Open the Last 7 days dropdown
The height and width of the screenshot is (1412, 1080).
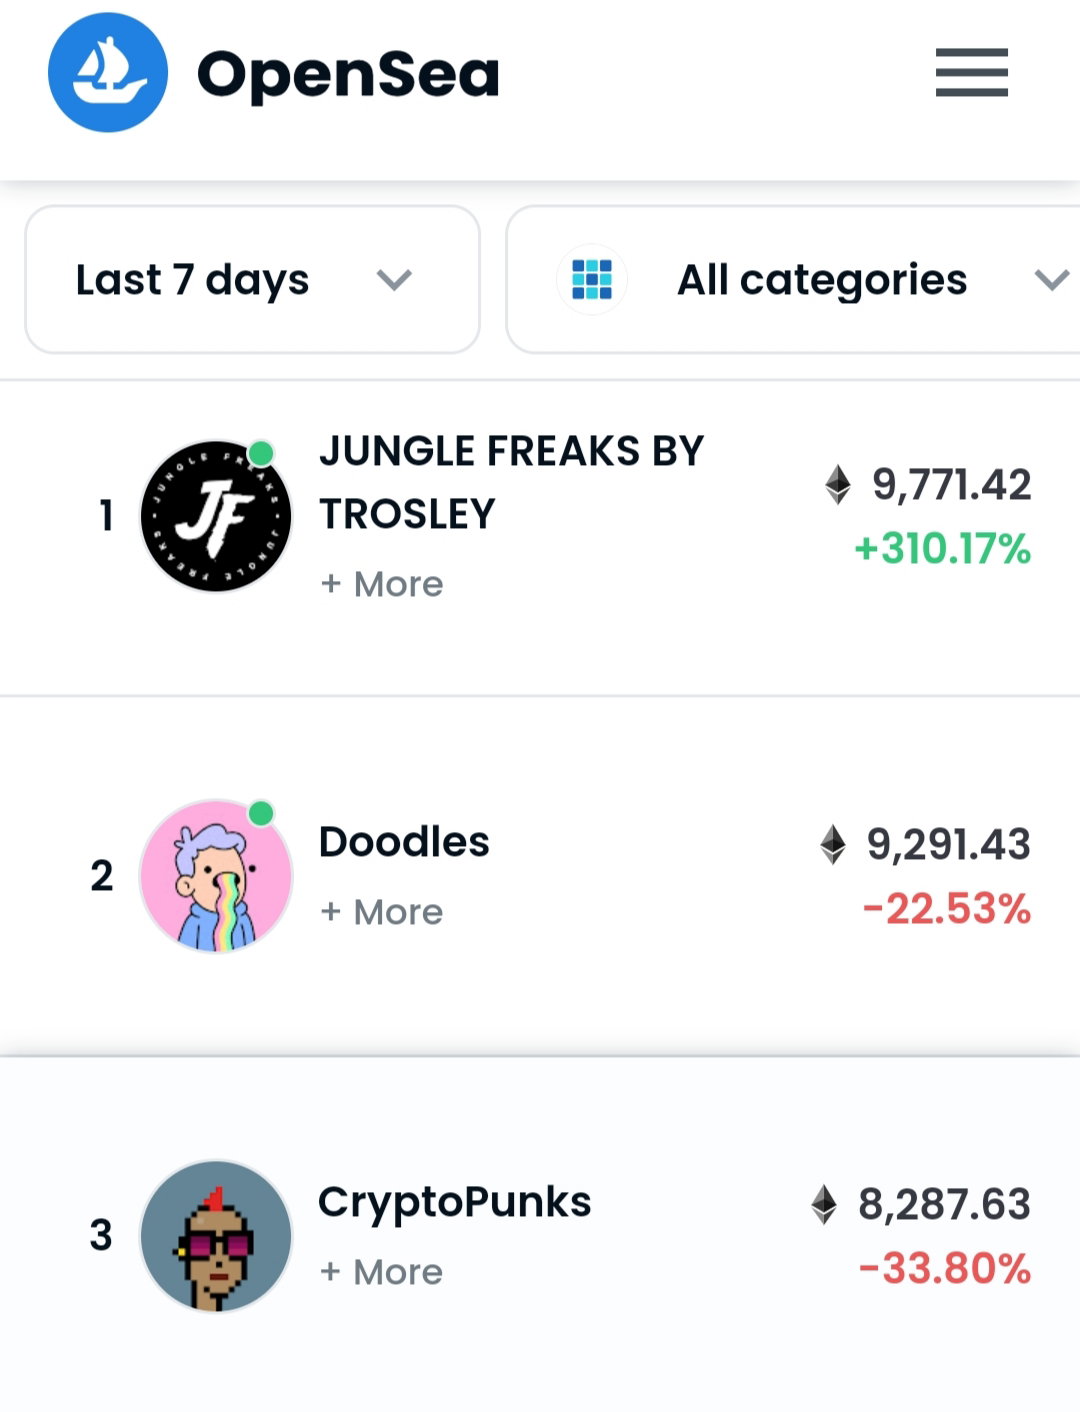tap(252, 279)
